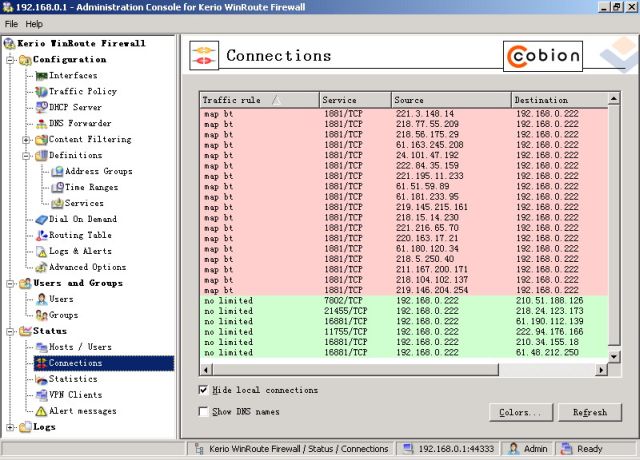Screen dimensions: 640x460
Task: Expand the Logs tree node
Action: pos(11,427)
